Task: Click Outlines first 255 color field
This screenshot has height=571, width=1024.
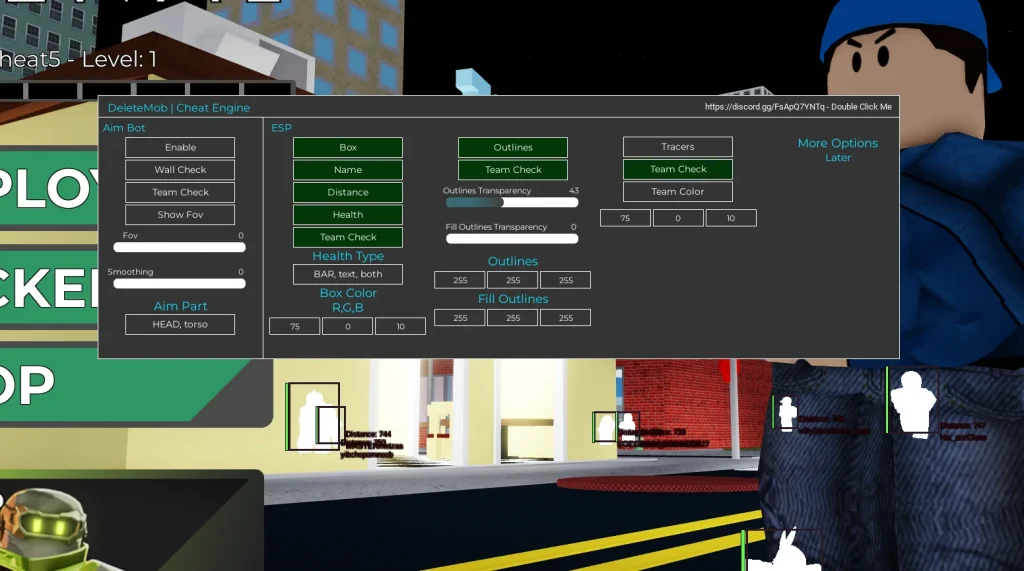Action: coord(460,280)
